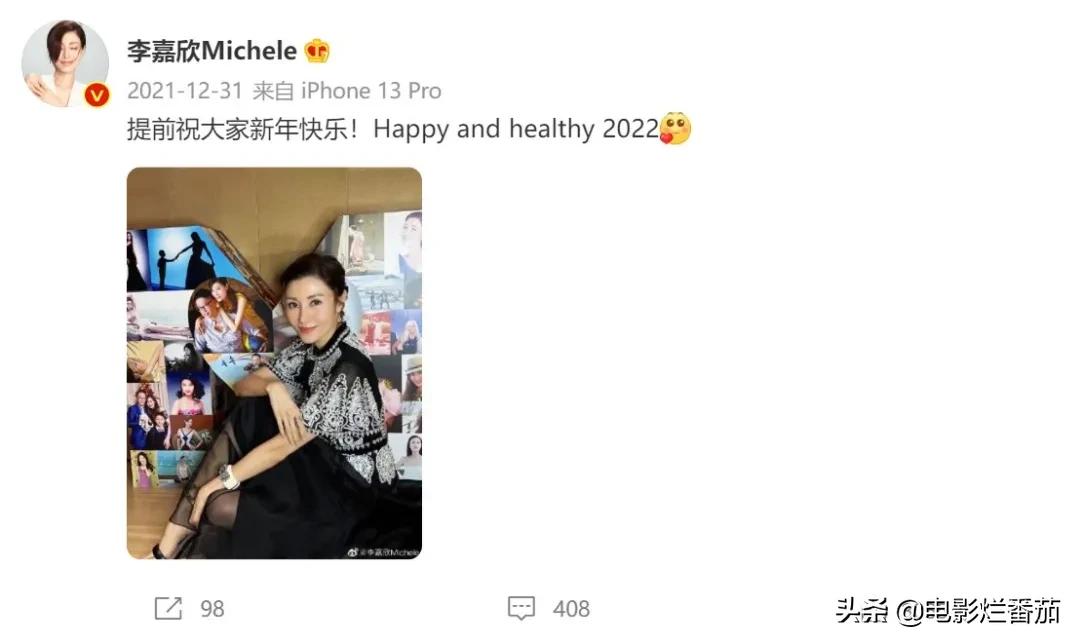Screen dimensions: 1080x644
Task: Click the wristwatch in the photo
Action: [x=228, y=477]
